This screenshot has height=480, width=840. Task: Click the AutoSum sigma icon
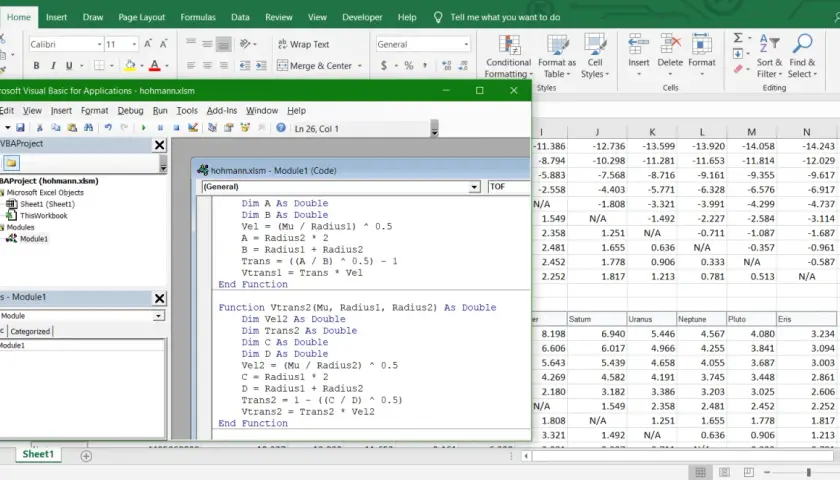738,38
